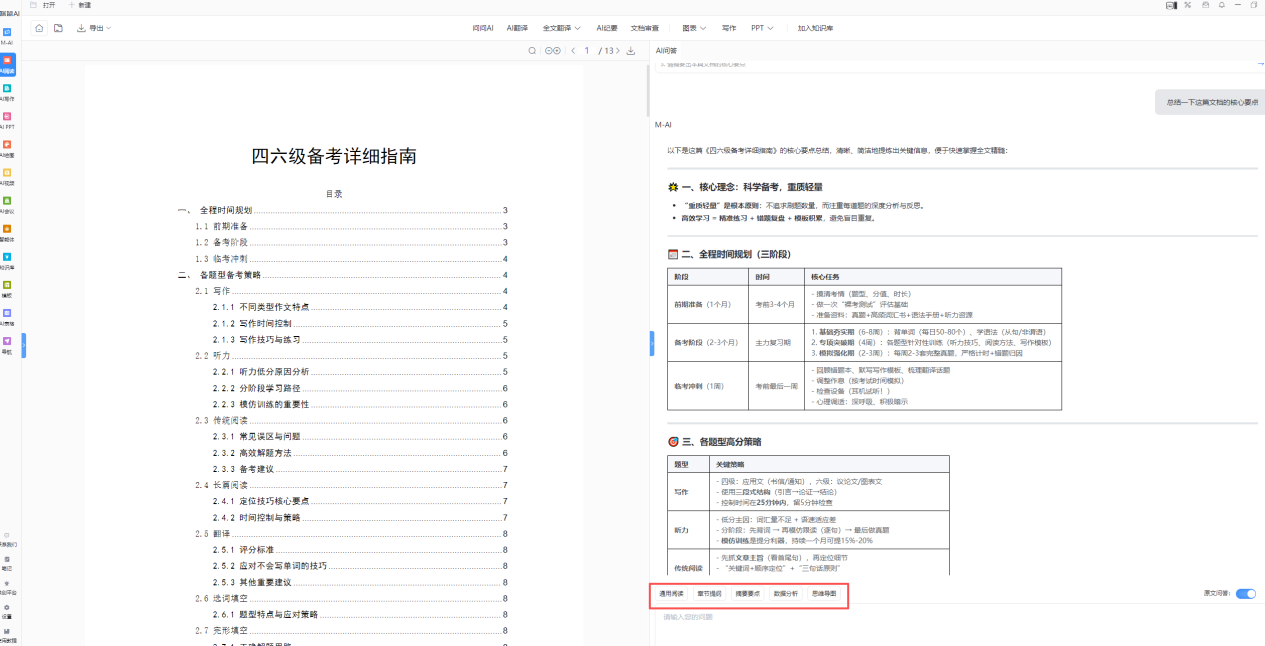
Task: Open AI PPT in the left sidebar
Action: 7,119
